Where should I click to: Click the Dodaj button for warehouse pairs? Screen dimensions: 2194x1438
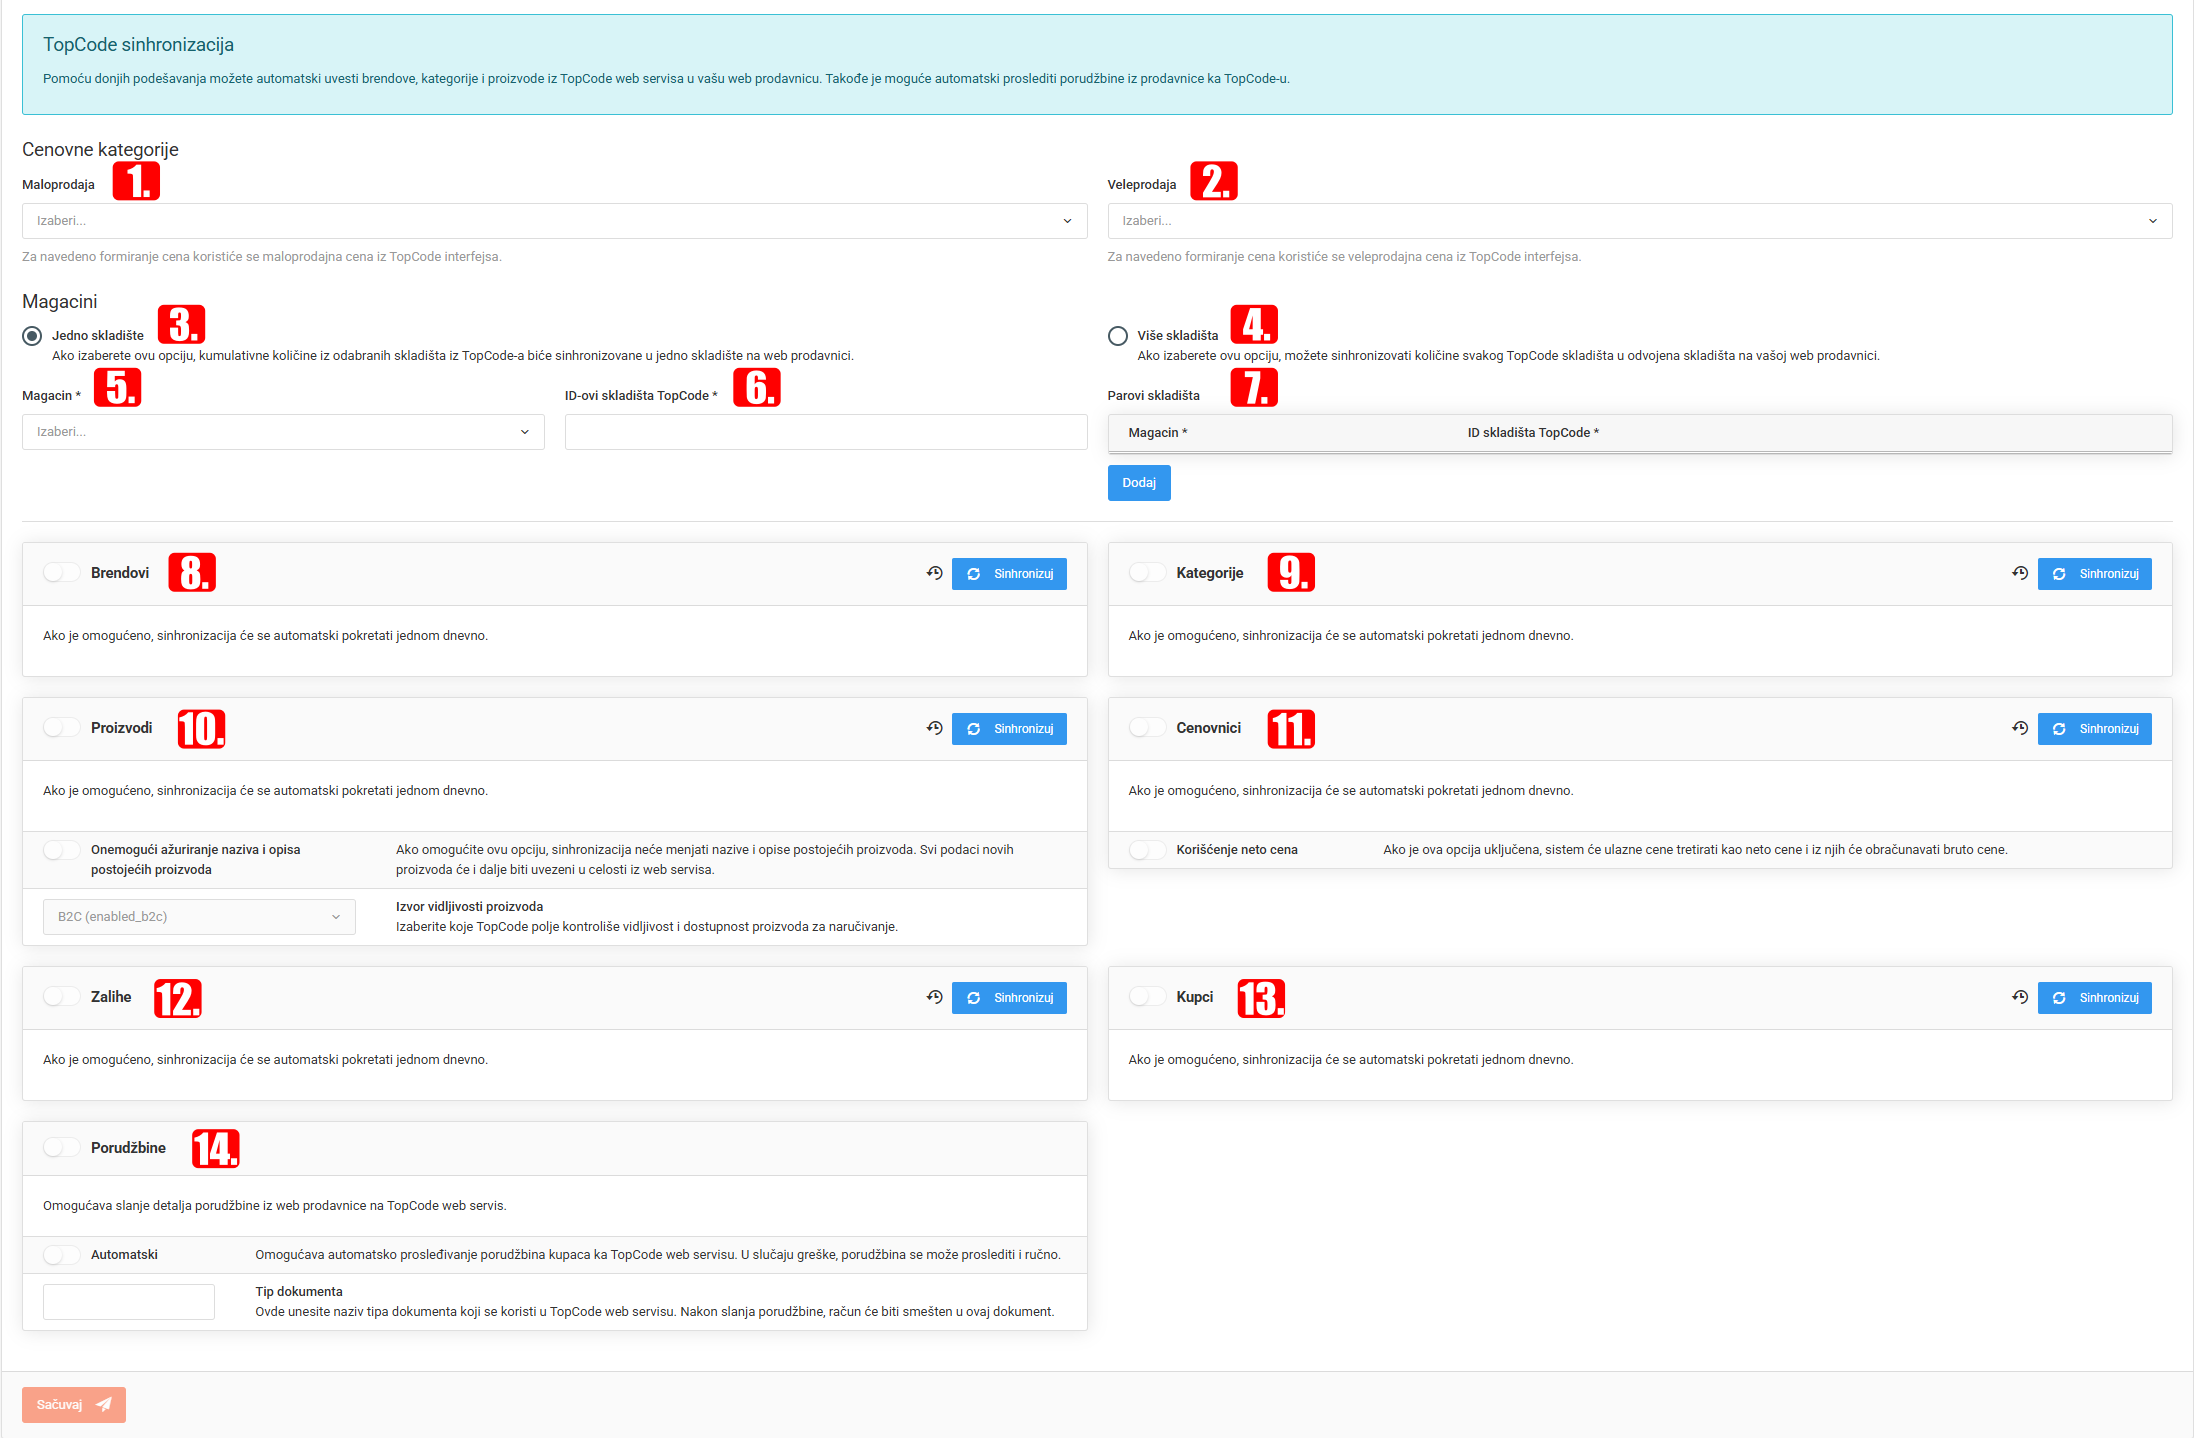click(1139, 483)
